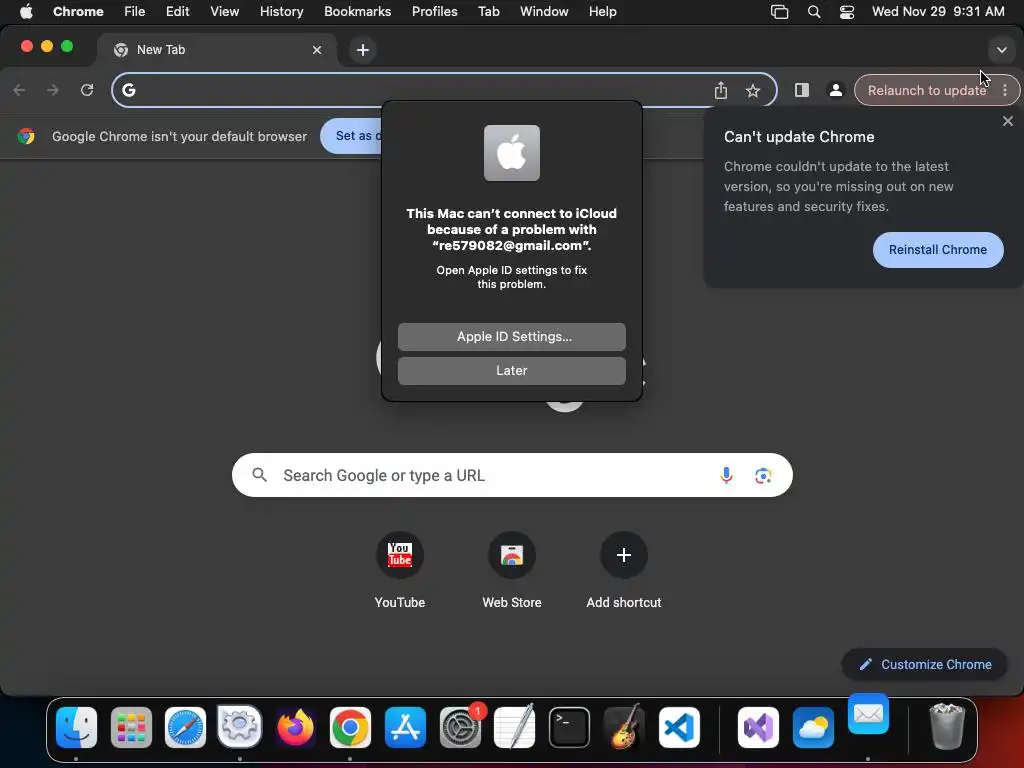Viewport: 1024px width, 768px height.
Task: Open the Tab menu
Action: pos(488,11)
